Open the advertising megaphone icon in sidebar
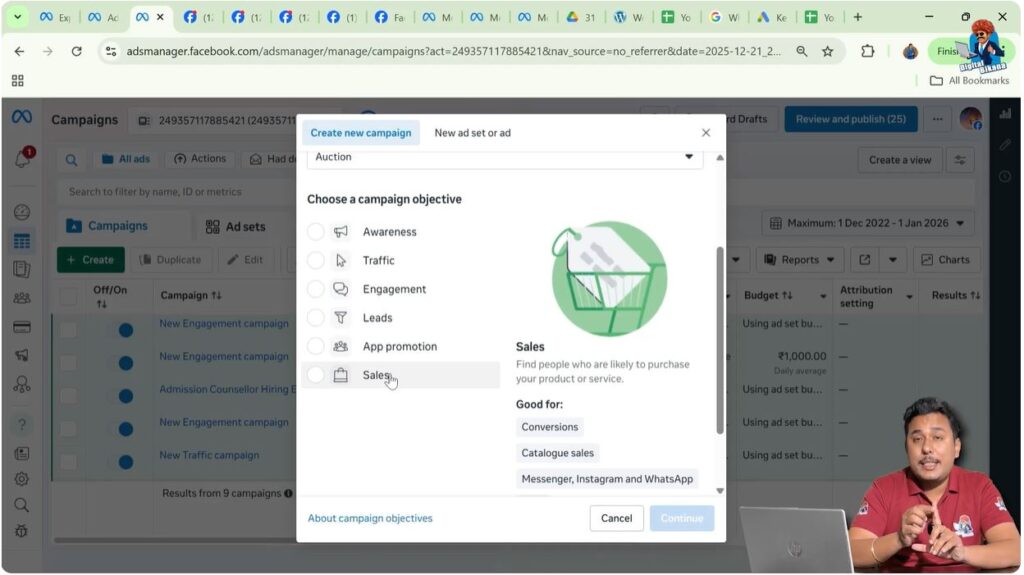Image resolution: width=1024 pixels, height=575 pixels. click(21, 355)
